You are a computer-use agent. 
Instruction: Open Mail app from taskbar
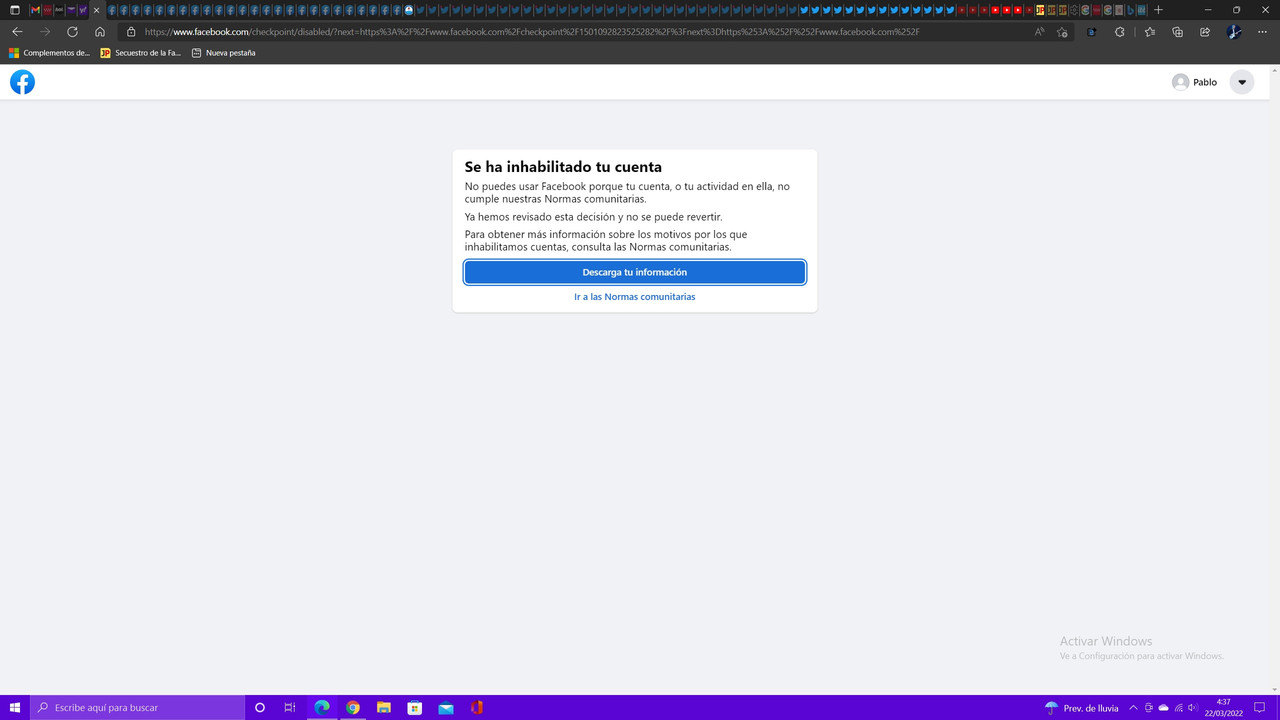(x=446, y=708)
